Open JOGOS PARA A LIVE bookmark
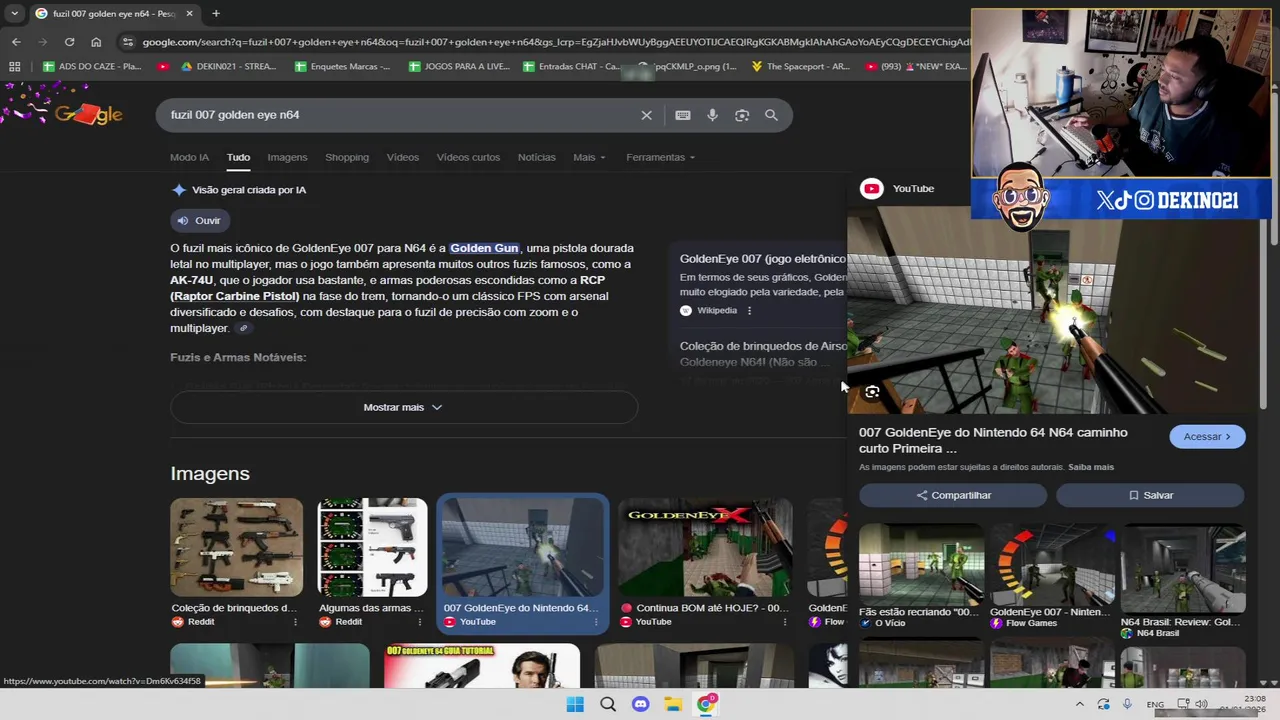The image size is (1280, 720). pos(460,67)
